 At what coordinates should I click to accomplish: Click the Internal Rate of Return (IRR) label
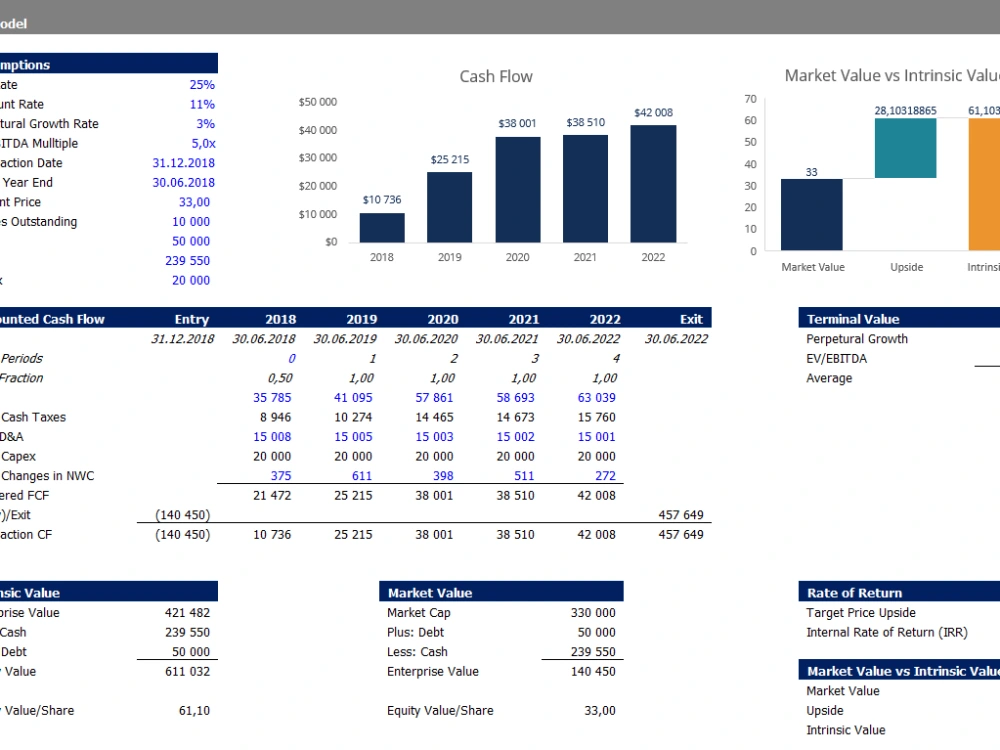886,633
